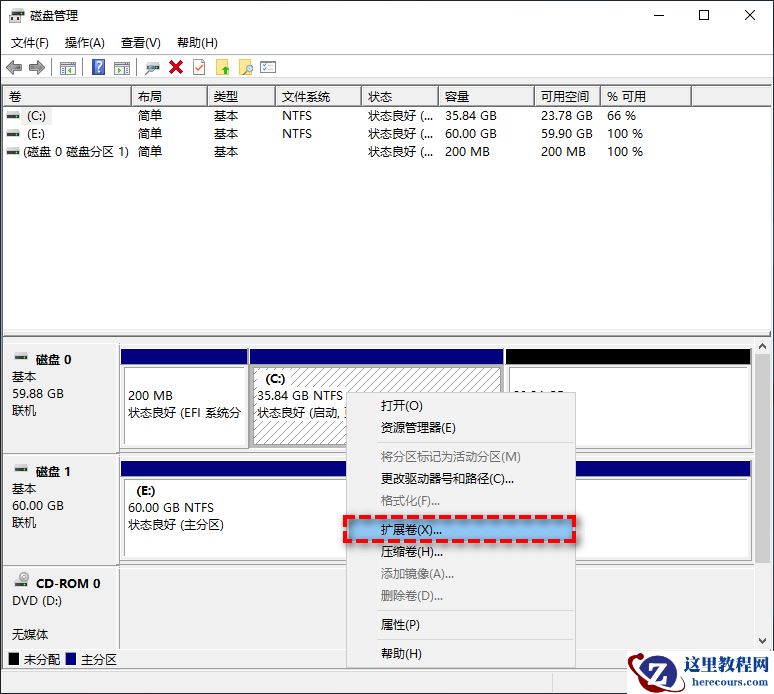Open the 操作(A) menu
Viewport: 774px width, 694px height.
pyautogui.click(x=84, y=43)
